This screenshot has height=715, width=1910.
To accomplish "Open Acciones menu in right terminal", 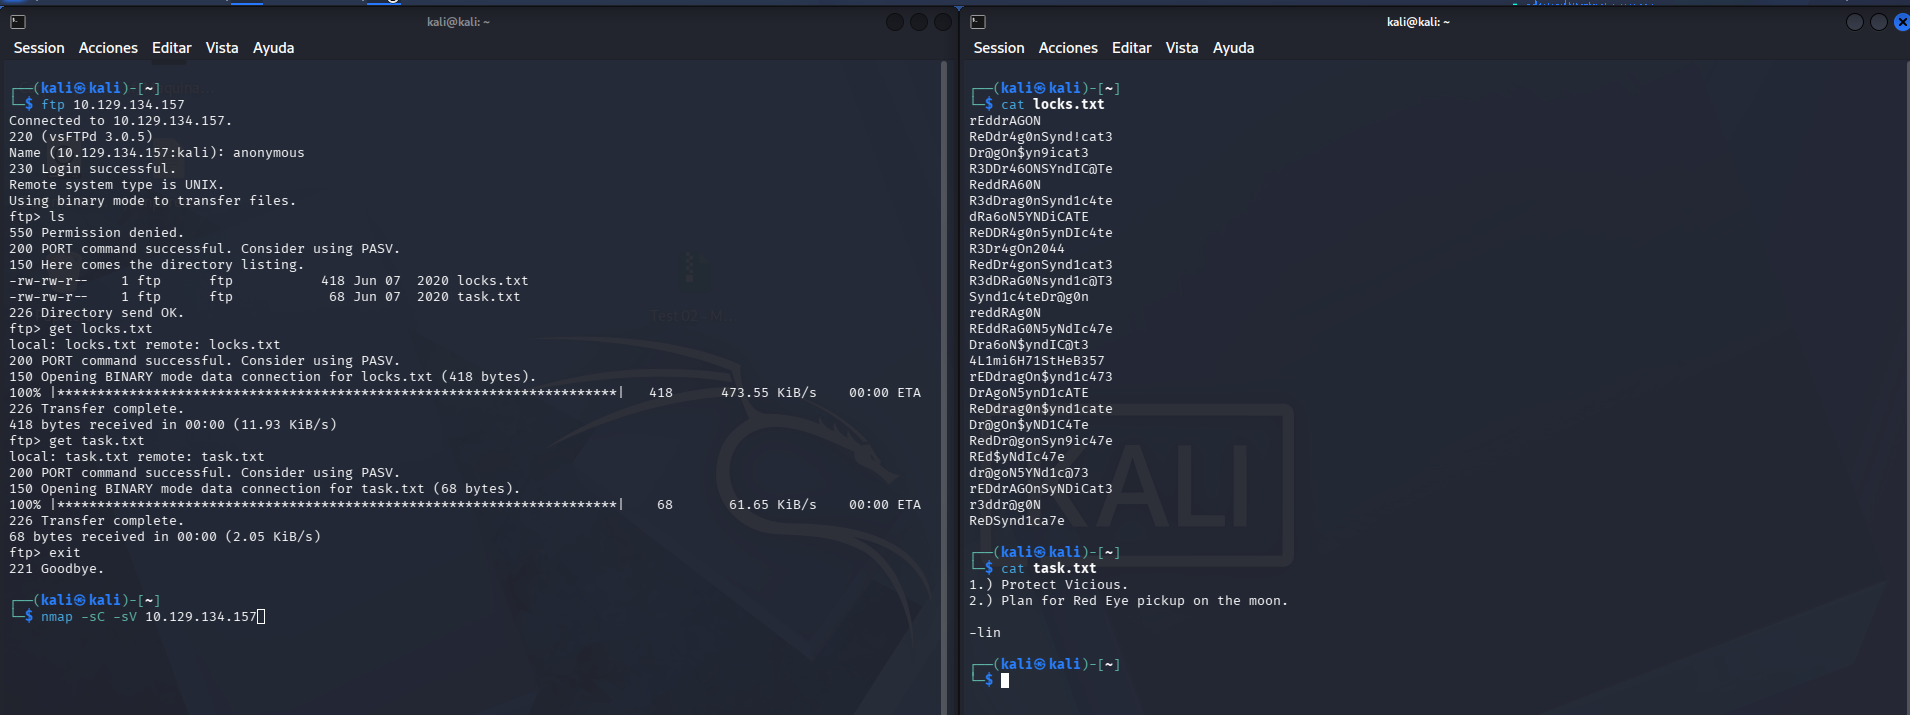I will coord(1068,48).
